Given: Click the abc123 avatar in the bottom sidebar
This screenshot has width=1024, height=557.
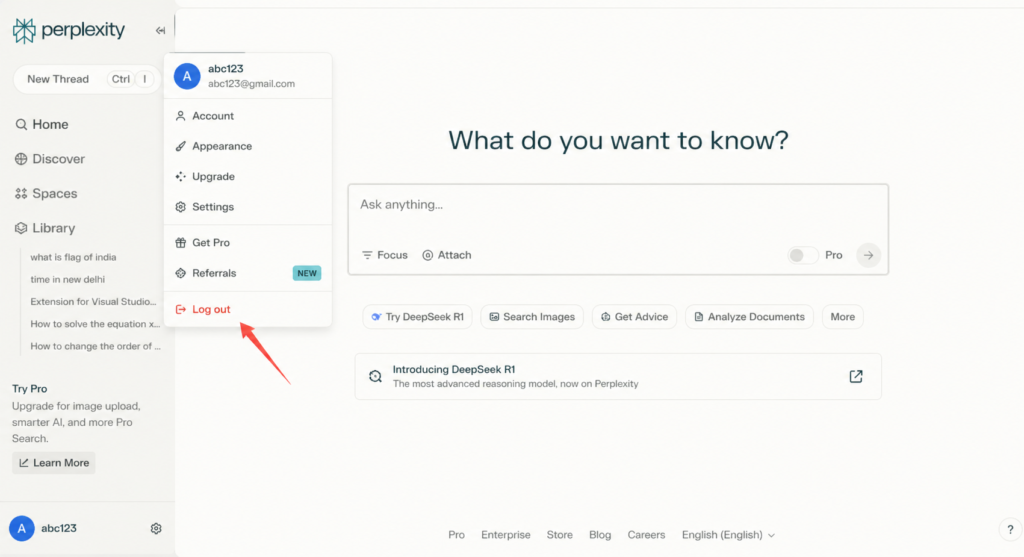Looking at the screenshot, I should 22,528.
